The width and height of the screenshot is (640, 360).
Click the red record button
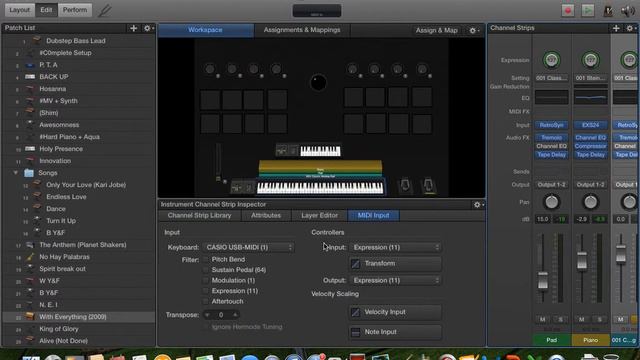pyautogui.click(x=567, y=10)
